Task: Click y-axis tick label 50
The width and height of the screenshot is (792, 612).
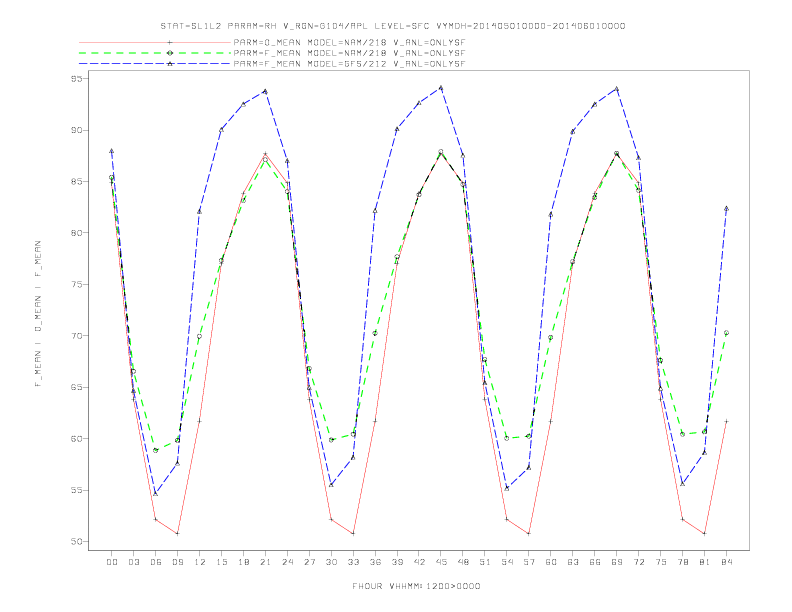Action: pyautogui.click(x=76, y=542)
